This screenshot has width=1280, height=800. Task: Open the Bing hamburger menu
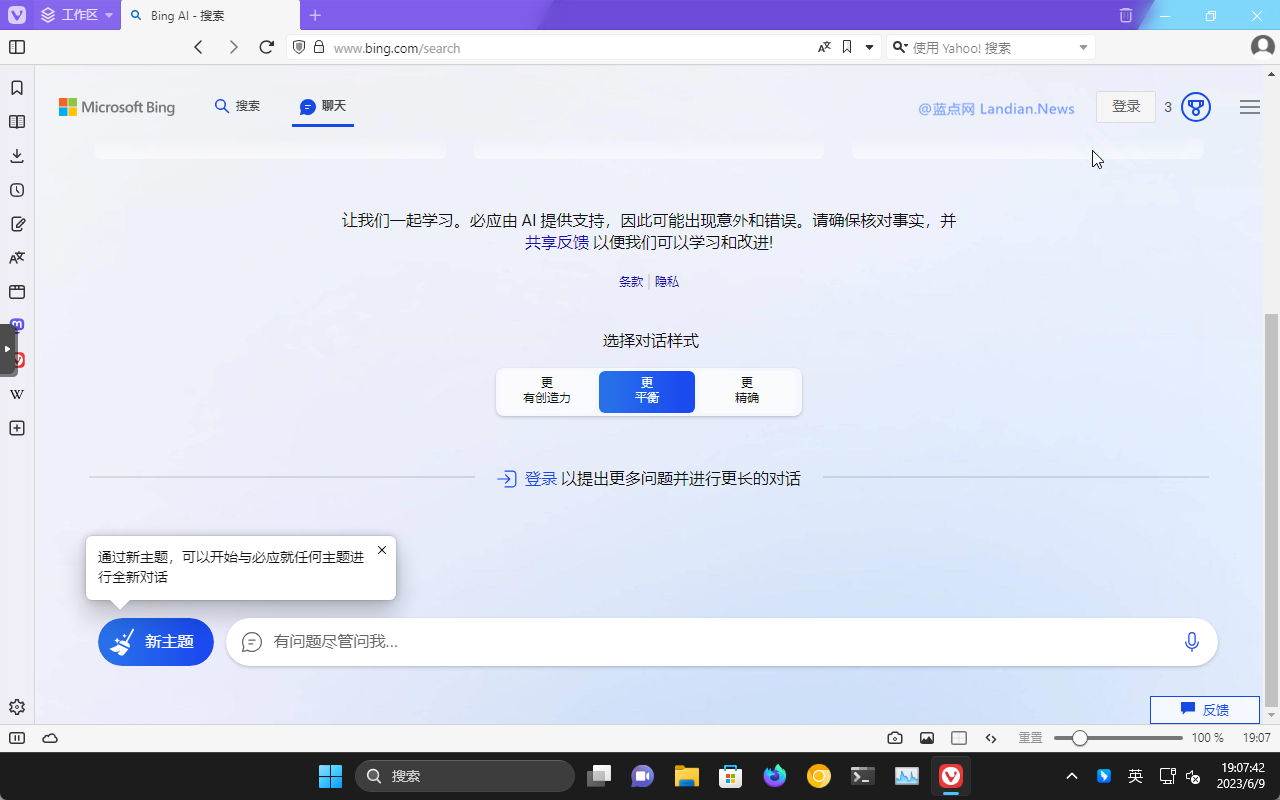(1250, 107)
